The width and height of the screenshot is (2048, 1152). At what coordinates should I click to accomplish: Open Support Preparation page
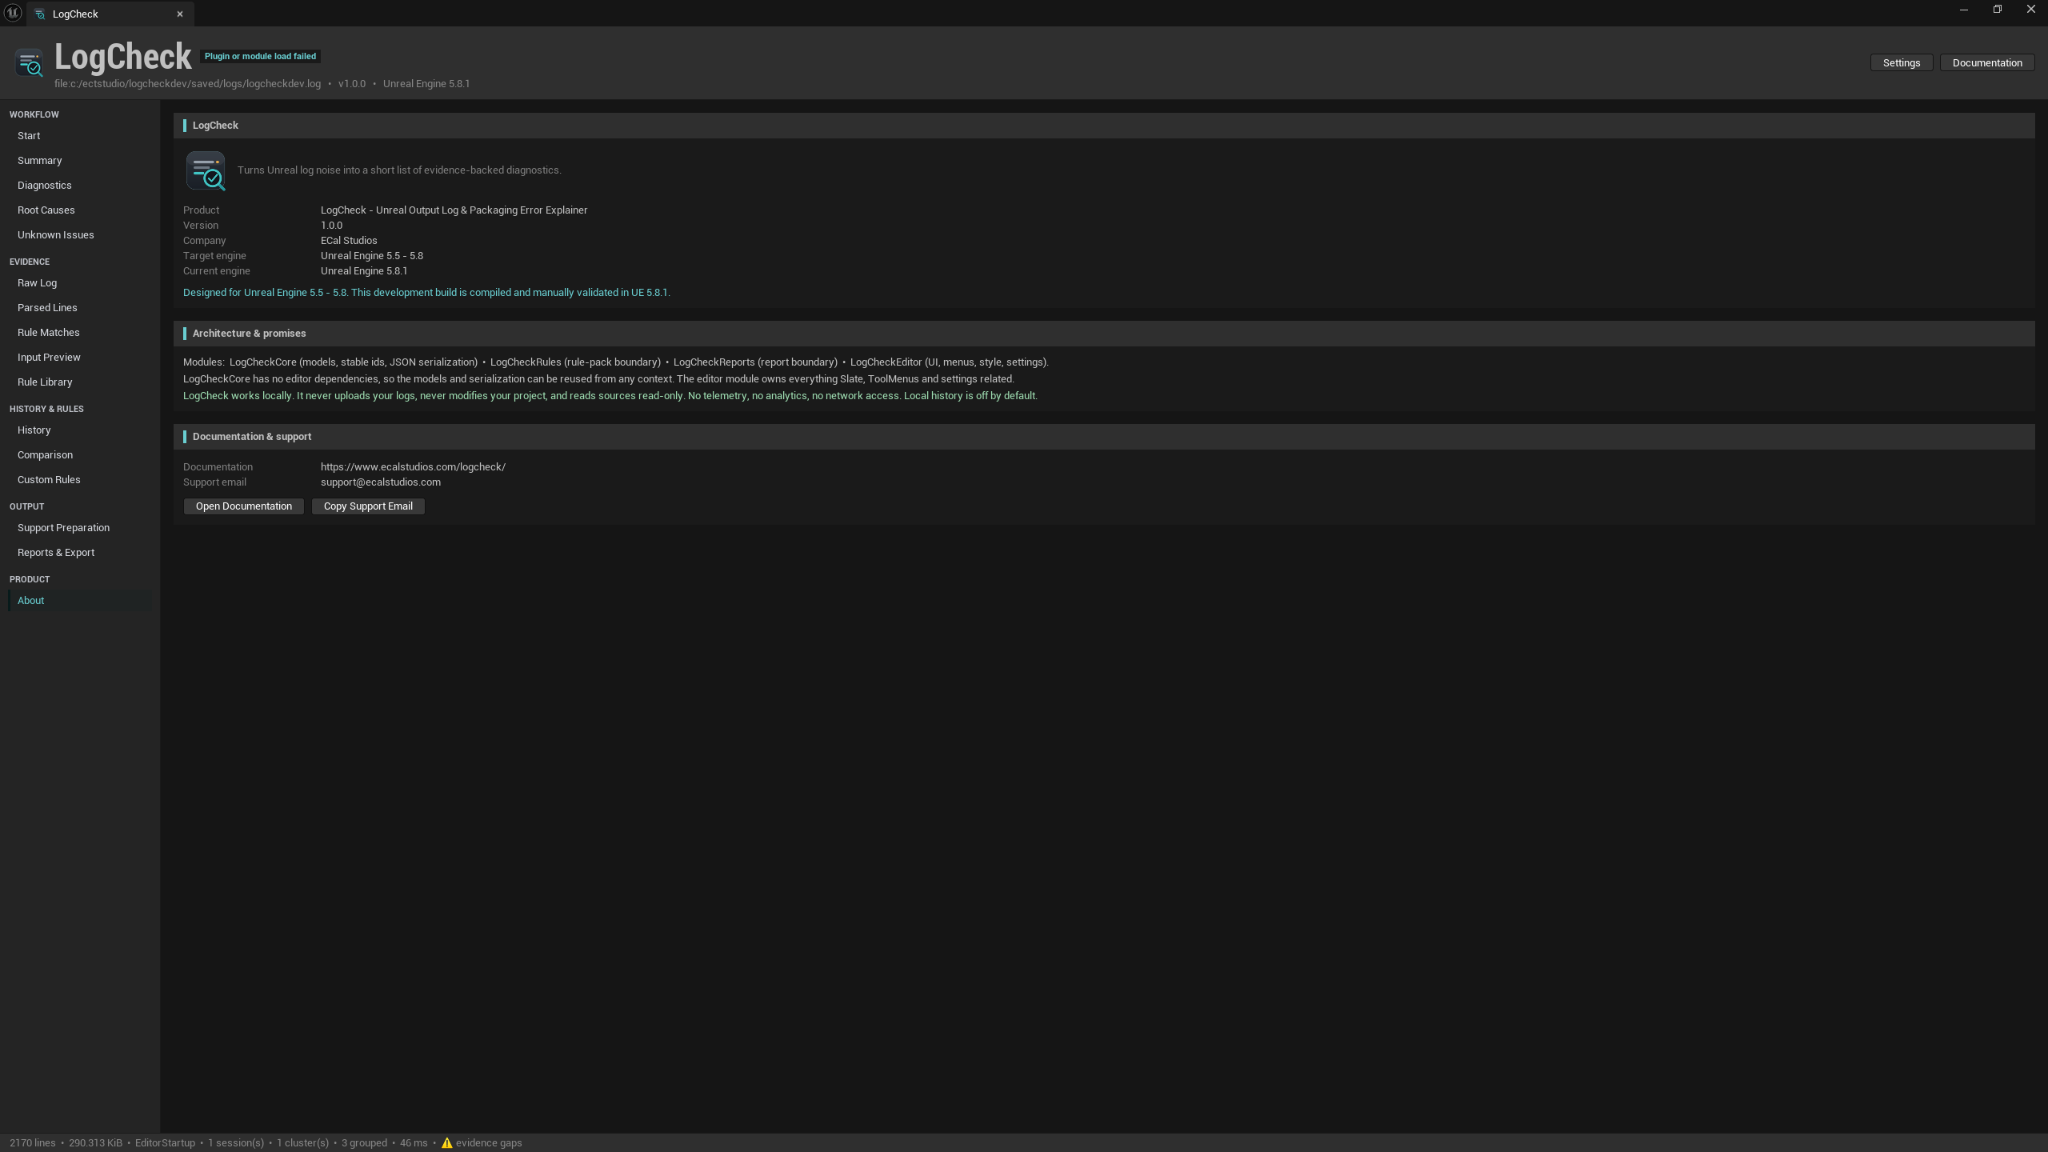[x=80, y=528]
